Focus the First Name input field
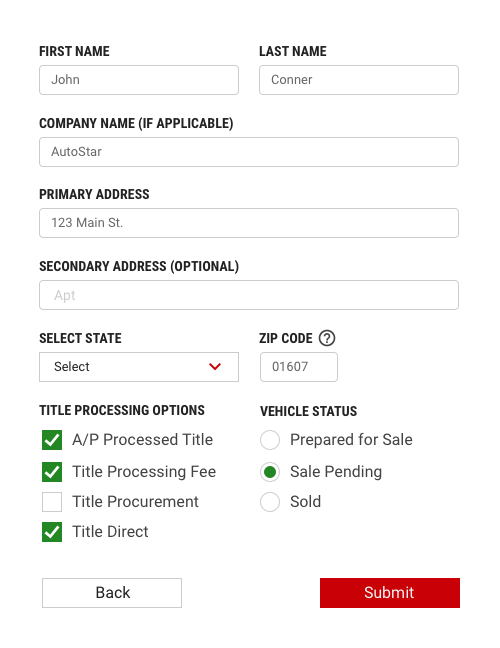The image size is (500, 648). click(x=139, y=80)
